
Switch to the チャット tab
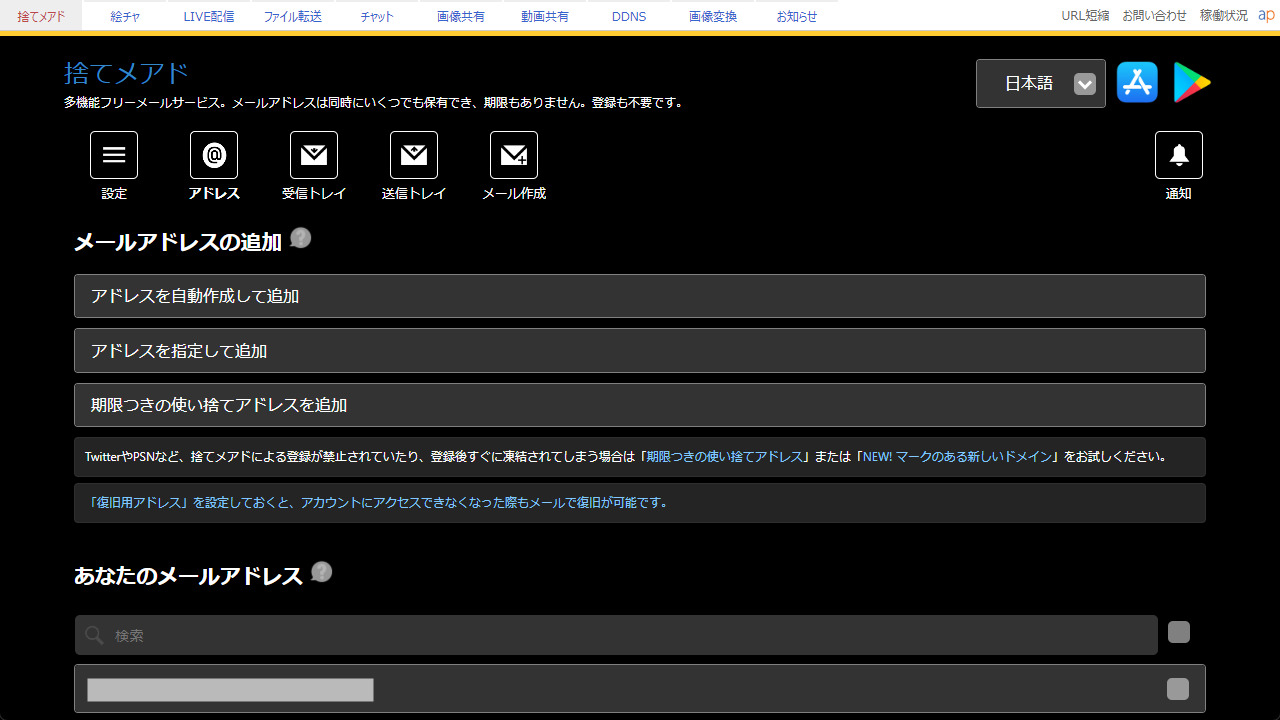coord(377,16)
